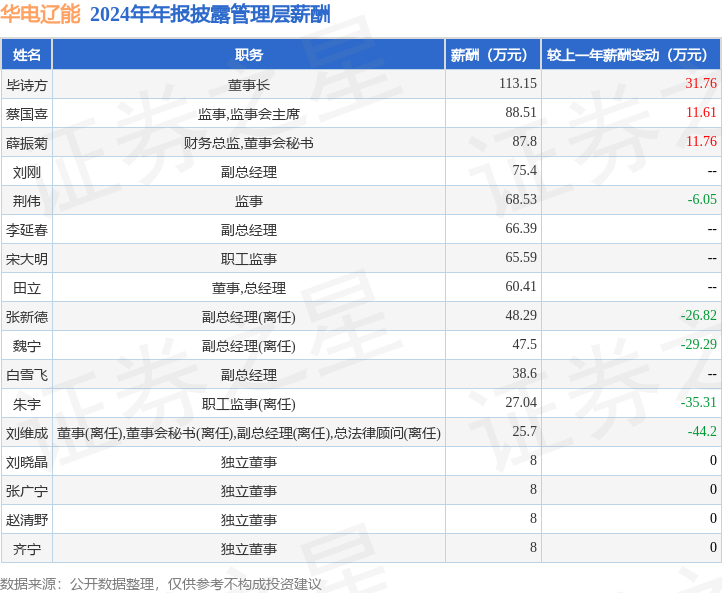The width and height of the screenshot is (722, 593).
Task: Click the 2024年年报披露管理层薪酬 heading
Action: click(x=210, y=14)
